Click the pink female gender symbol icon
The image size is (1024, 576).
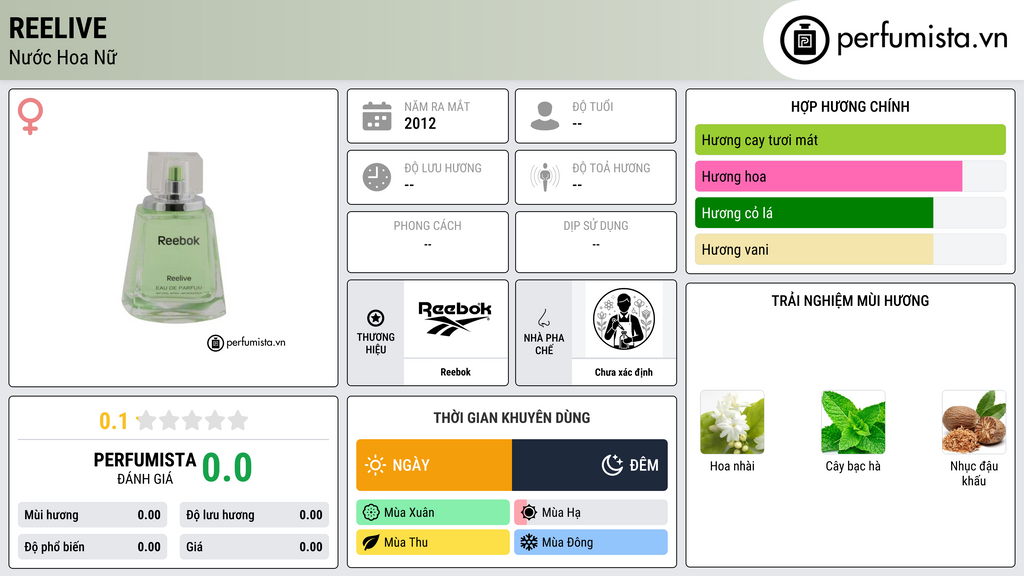30,116
